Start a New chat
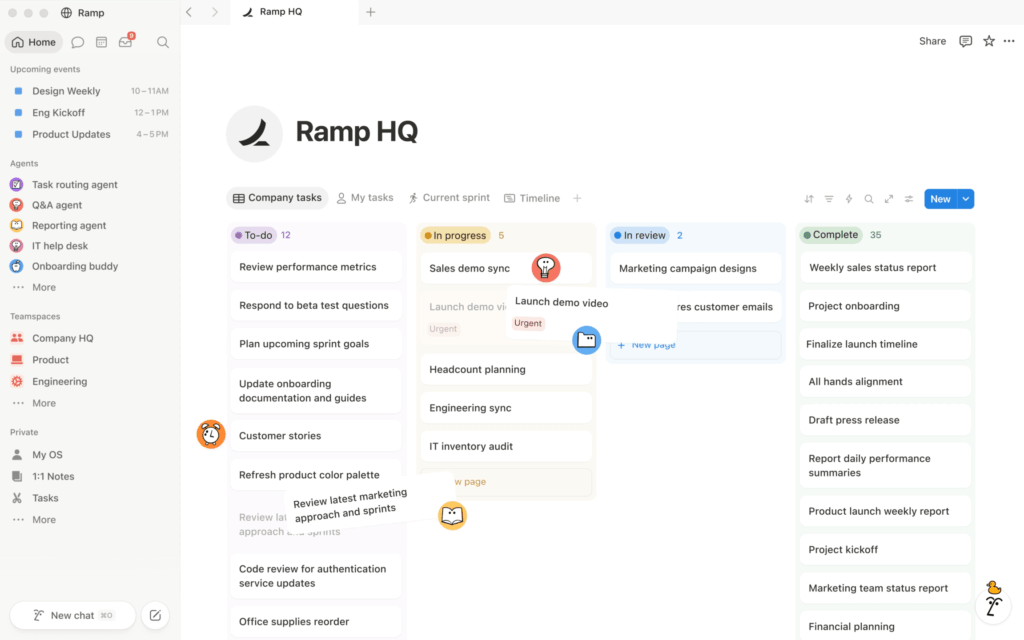Image resolution: width=1024 pixels, height=640 pixels. click(72, 615)
